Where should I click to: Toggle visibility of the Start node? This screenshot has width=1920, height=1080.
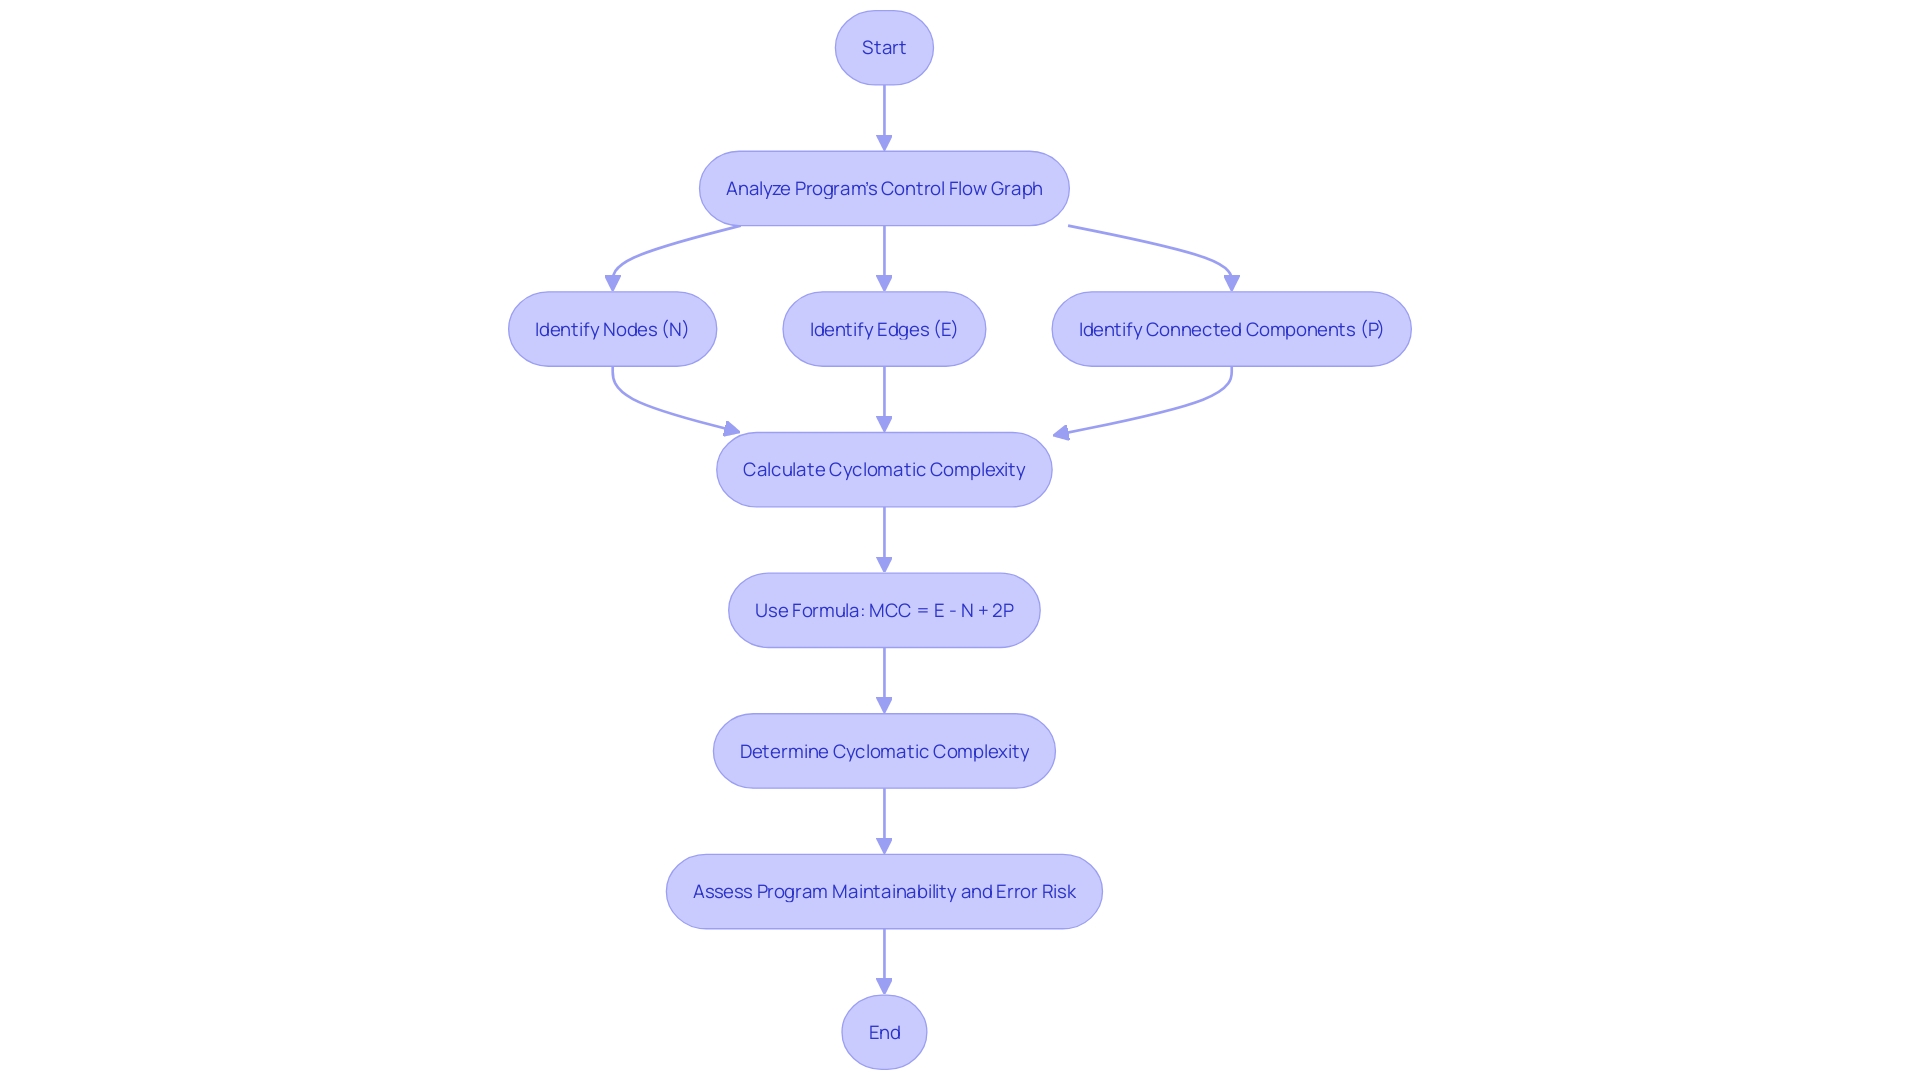click(882, 47)
